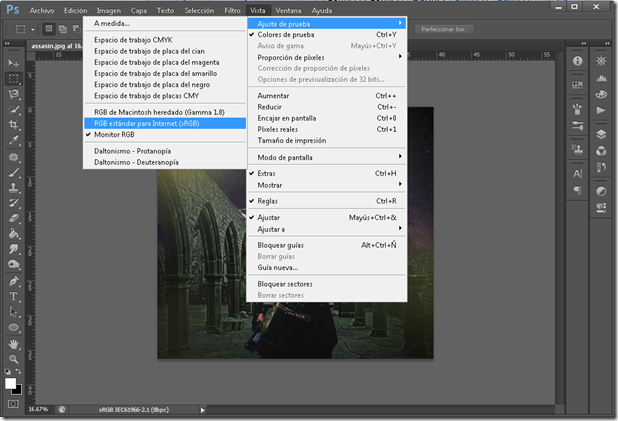
Task: Expand the tools panel double arrow
Action: coord(7,43)
